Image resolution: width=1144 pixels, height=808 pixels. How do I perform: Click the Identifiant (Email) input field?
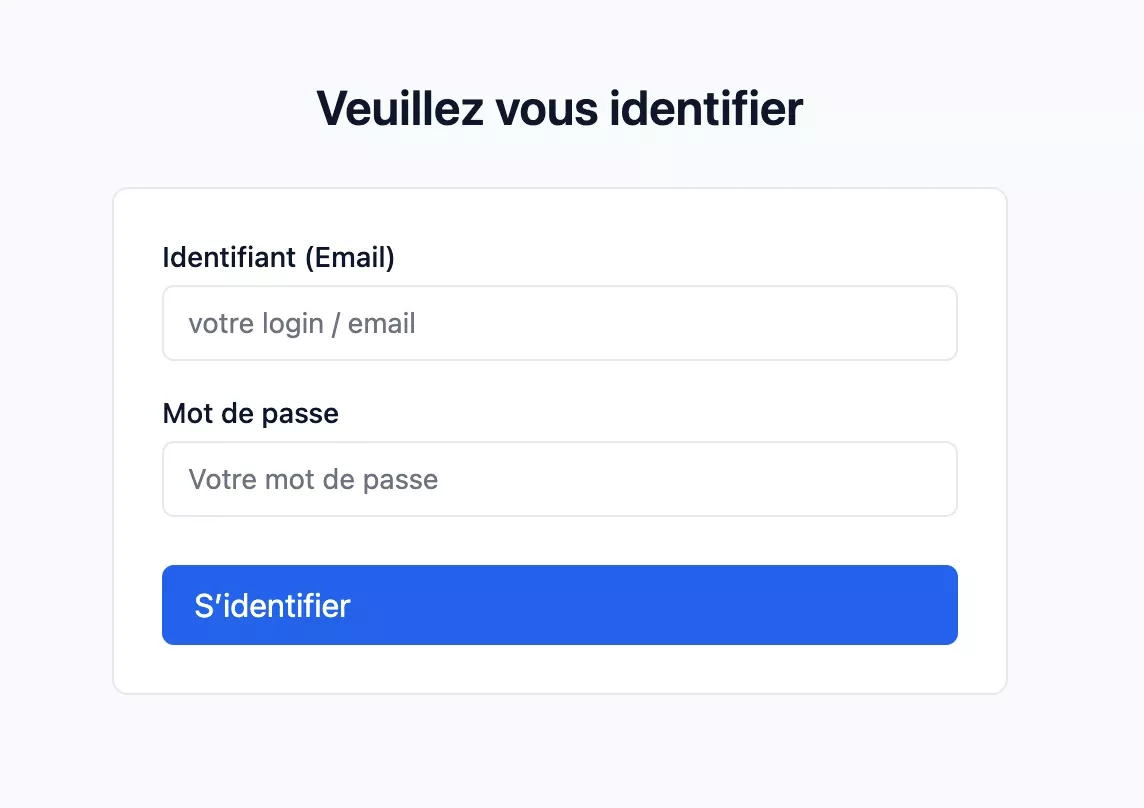(x=560, y=323)
